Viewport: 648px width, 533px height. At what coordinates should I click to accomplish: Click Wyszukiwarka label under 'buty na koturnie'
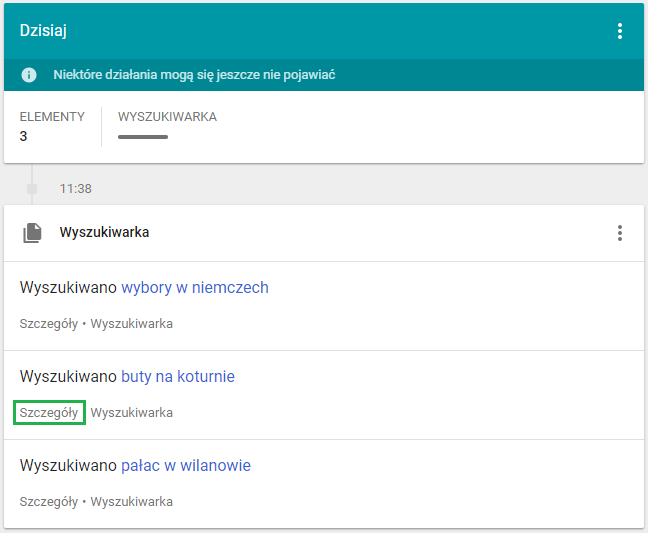(x=131, y=413)
